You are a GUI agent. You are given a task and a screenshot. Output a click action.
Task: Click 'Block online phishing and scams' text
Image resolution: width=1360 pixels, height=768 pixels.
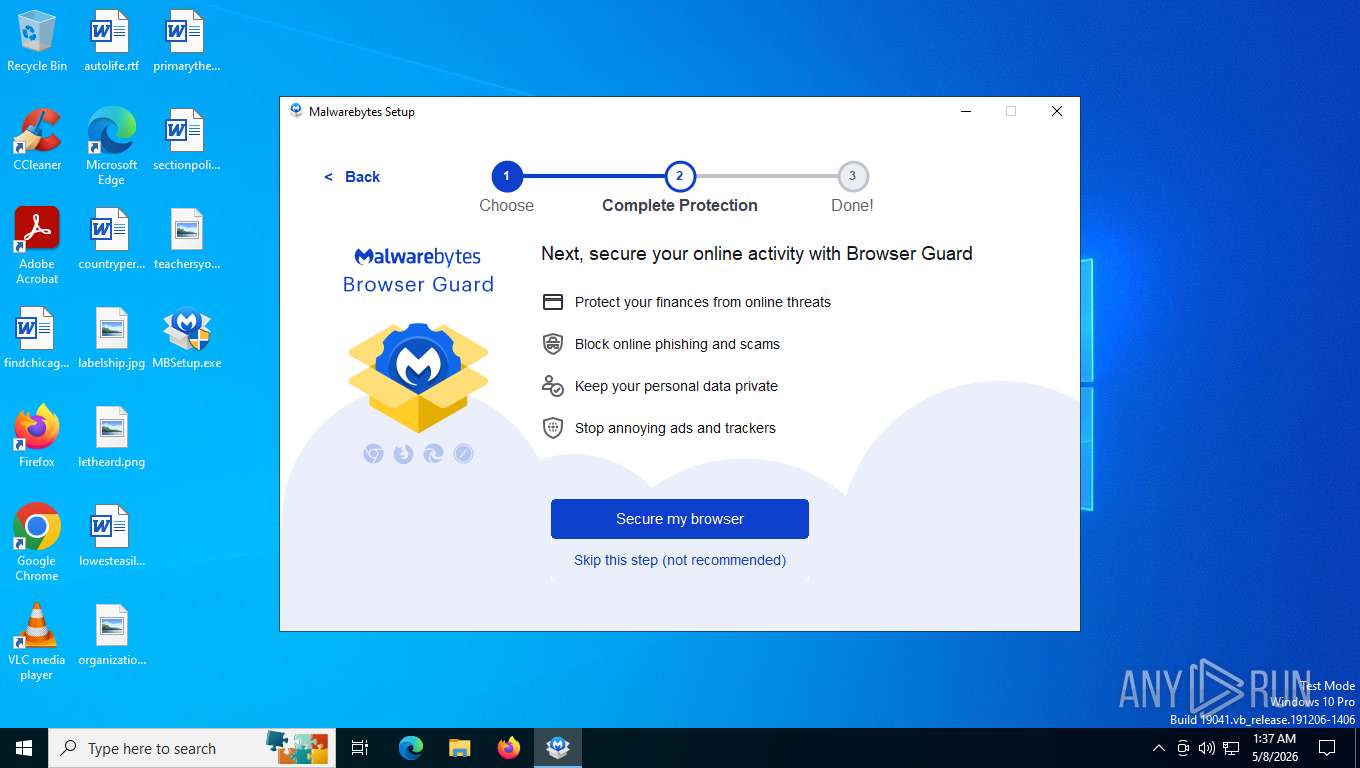(x=677, y=344)
